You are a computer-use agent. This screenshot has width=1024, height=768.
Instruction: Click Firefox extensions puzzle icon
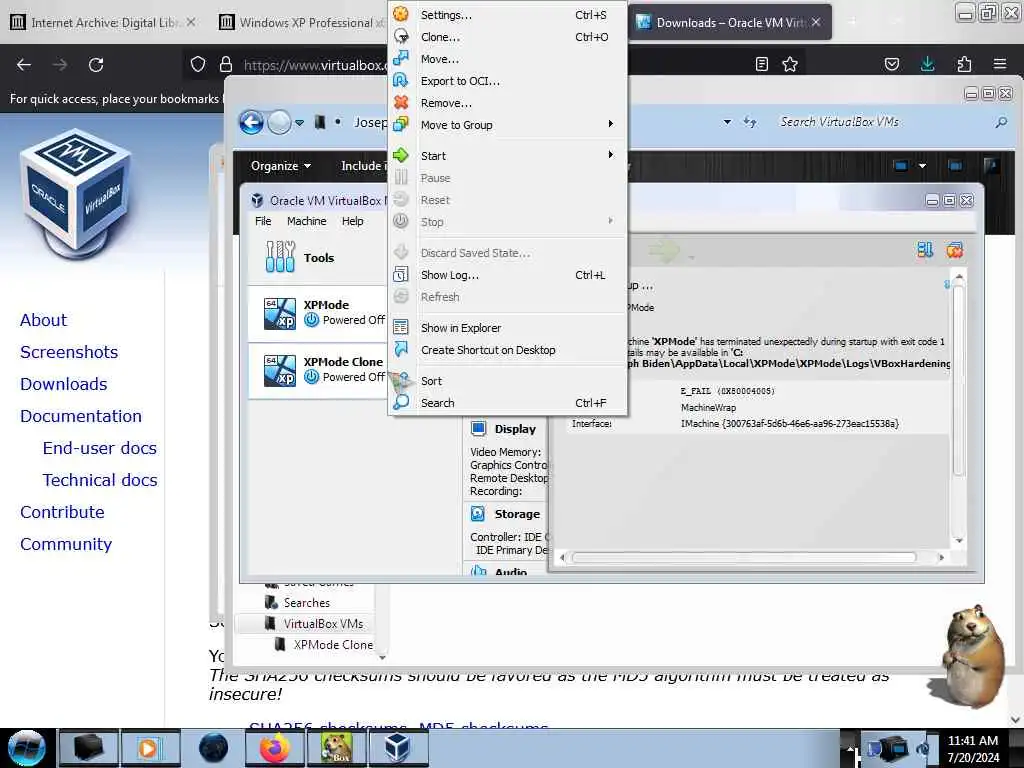(x=964, y=64)
